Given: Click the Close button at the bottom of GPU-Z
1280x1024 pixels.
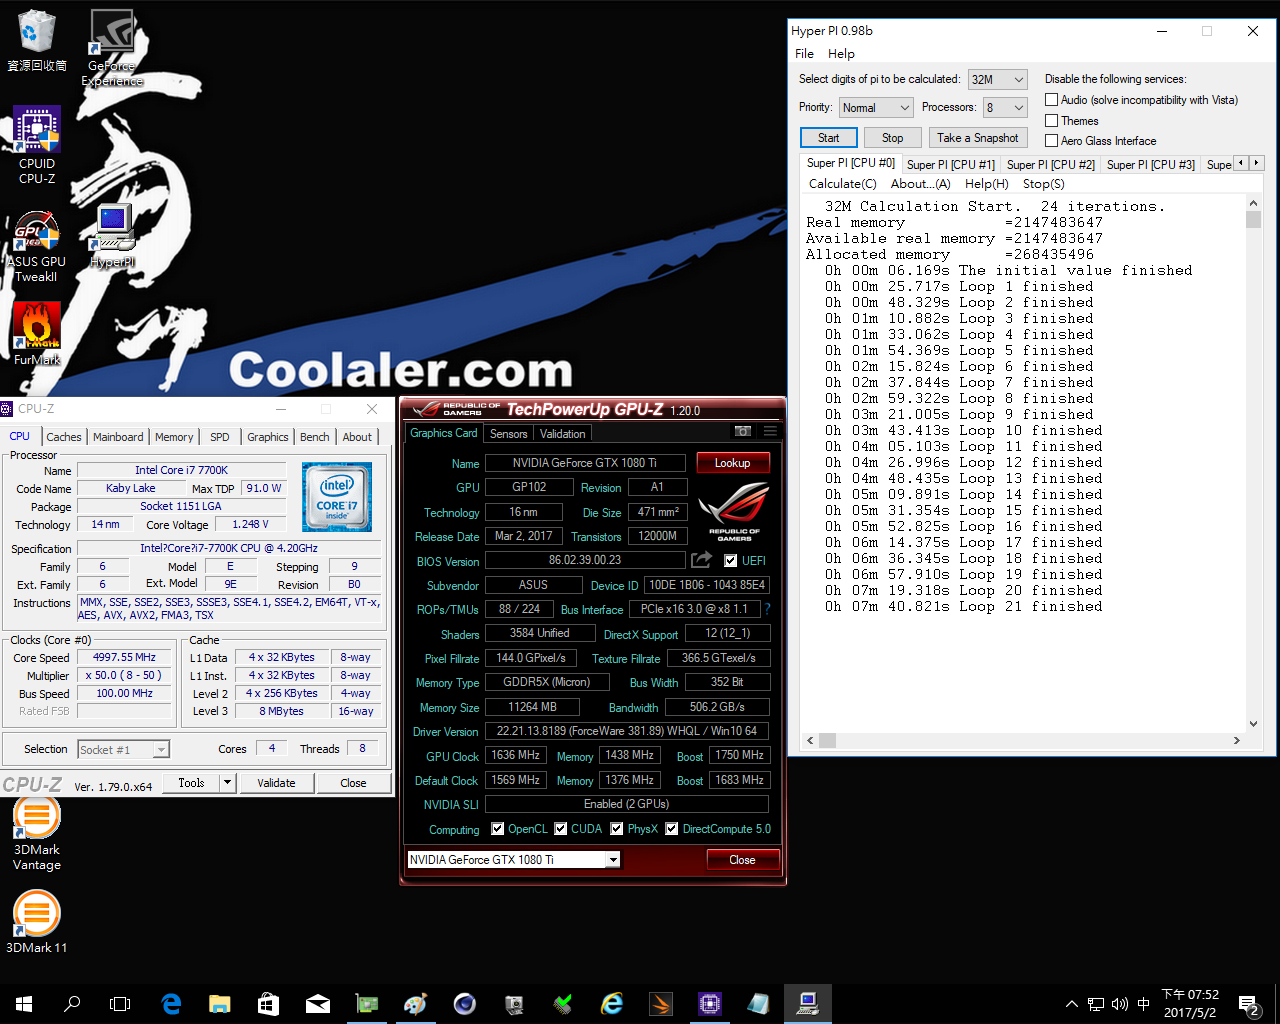Looking at the screenshot, I should pos(742,860).
